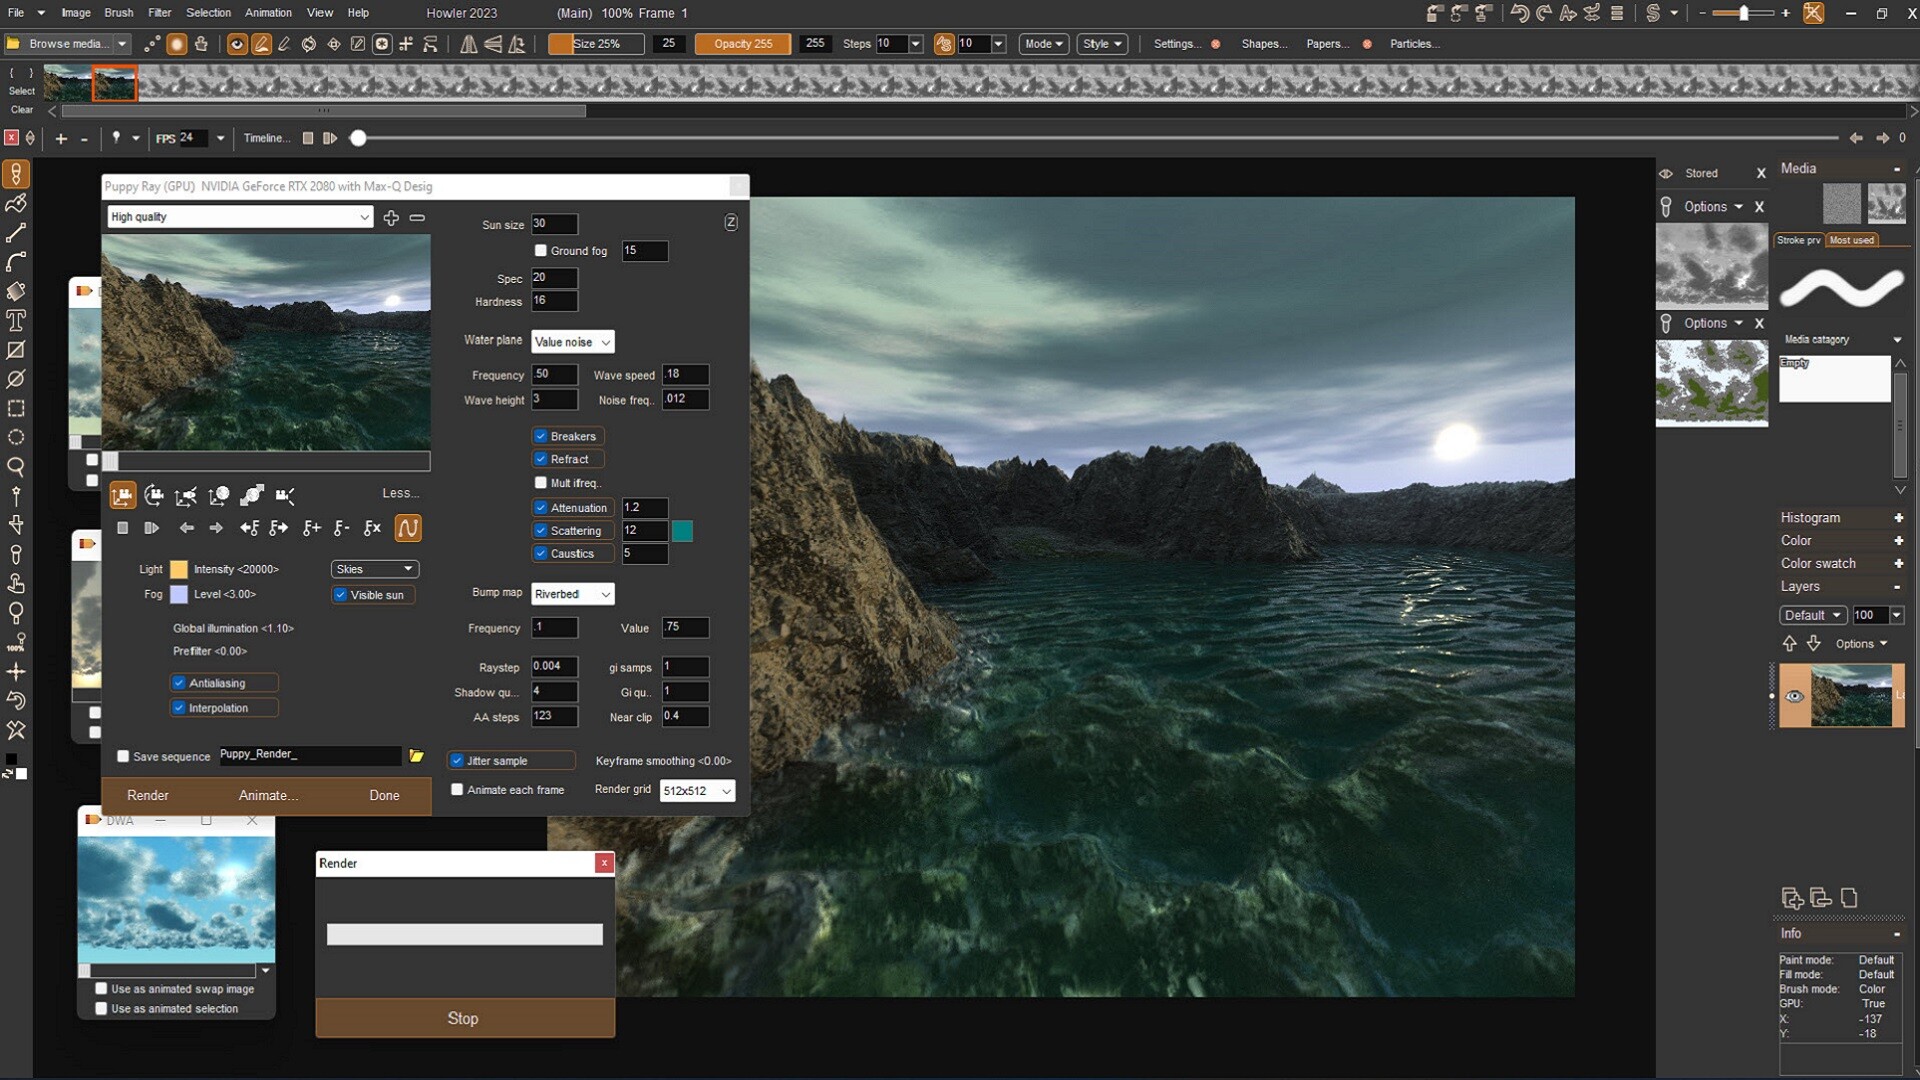Viewport: 1920px width, 1080px height.
Task: Enable Ground fog
Action: pyautogui.click(x=541, y=251)
